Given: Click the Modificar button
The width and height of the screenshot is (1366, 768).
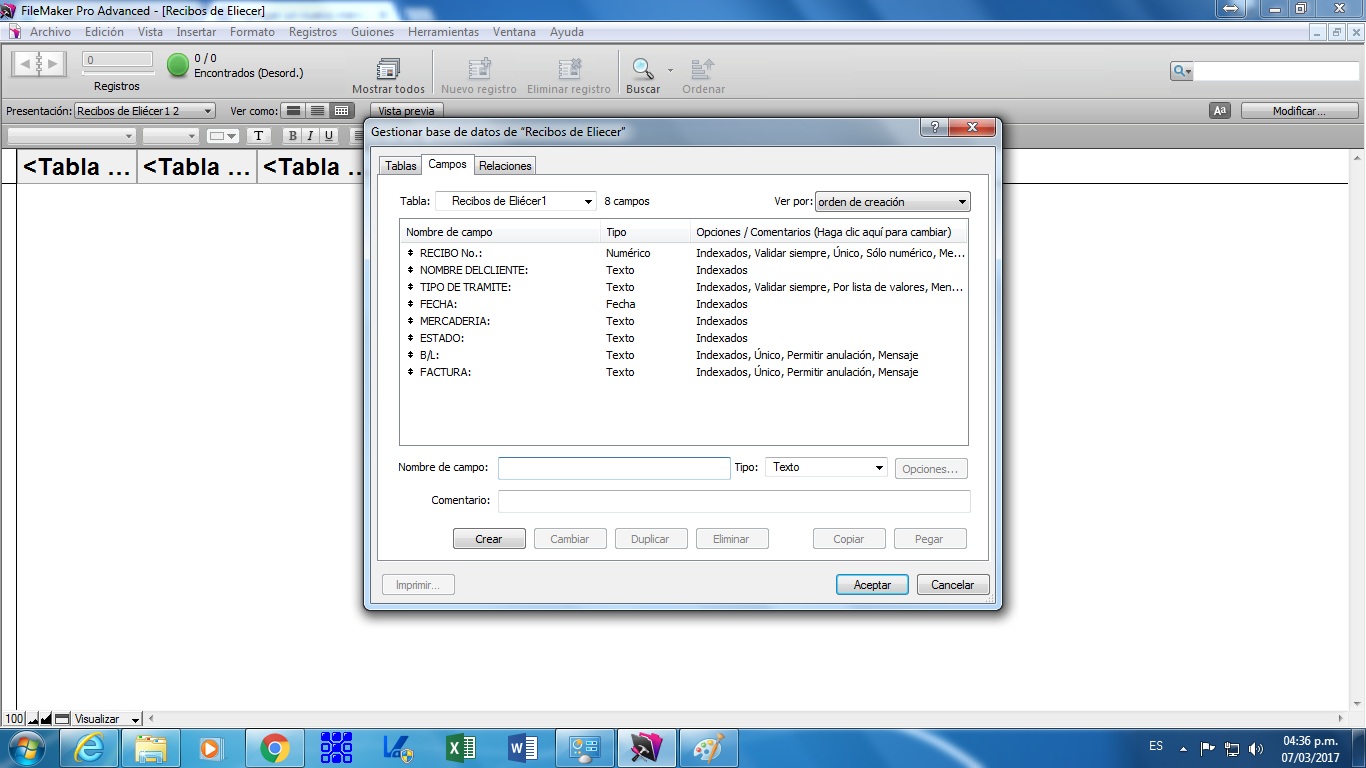Looking at the screenshot, I should click(1299, 111).
